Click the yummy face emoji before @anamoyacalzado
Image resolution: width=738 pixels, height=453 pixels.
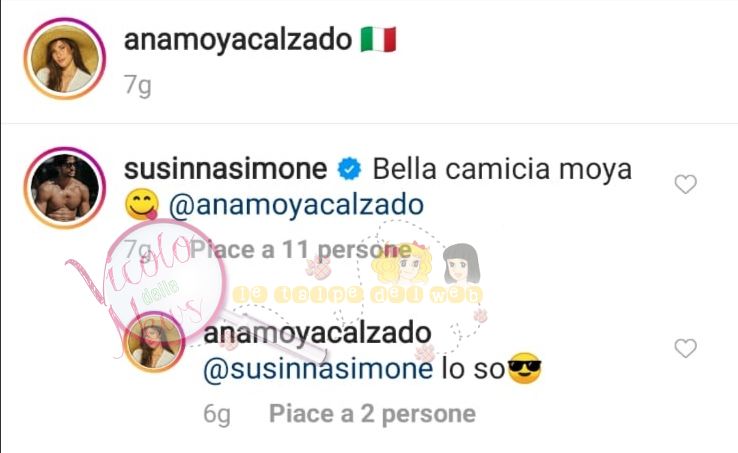142,204
